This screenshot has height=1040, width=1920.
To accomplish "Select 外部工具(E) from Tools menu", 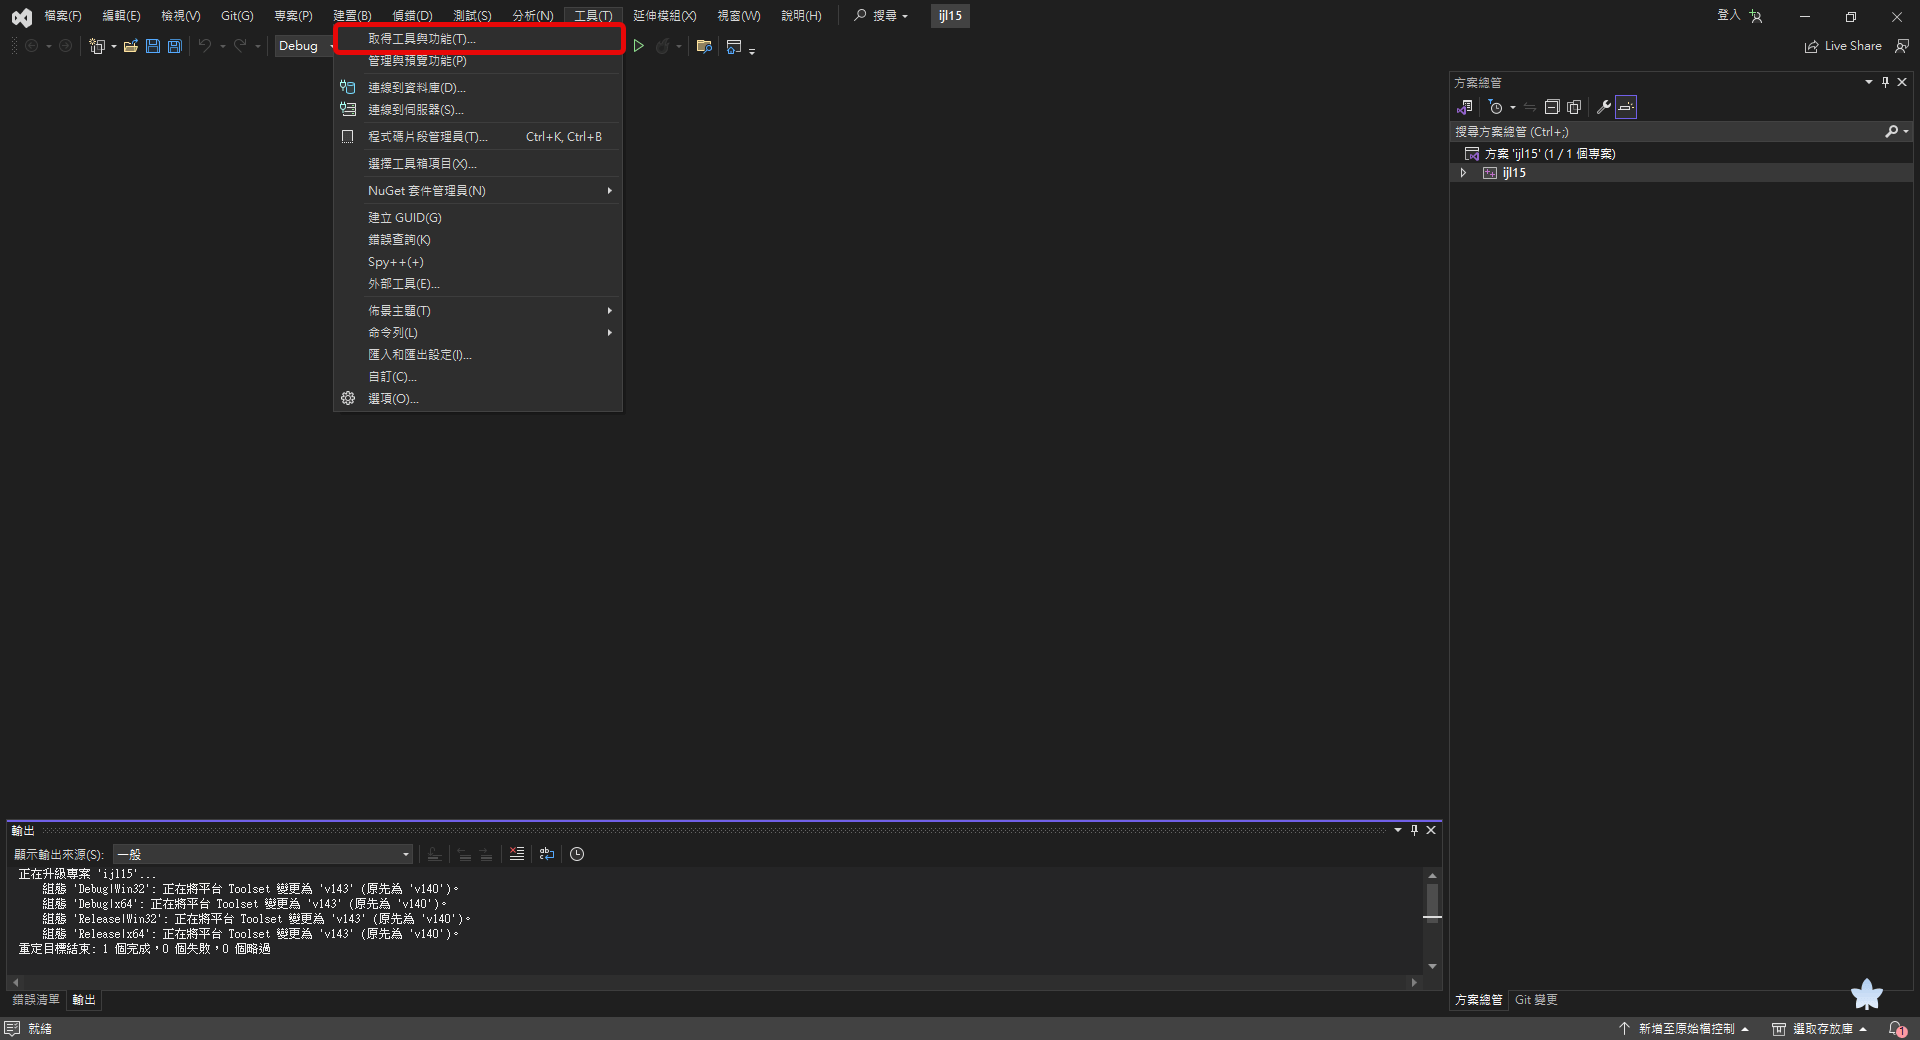I will click(x=478, y=283).
